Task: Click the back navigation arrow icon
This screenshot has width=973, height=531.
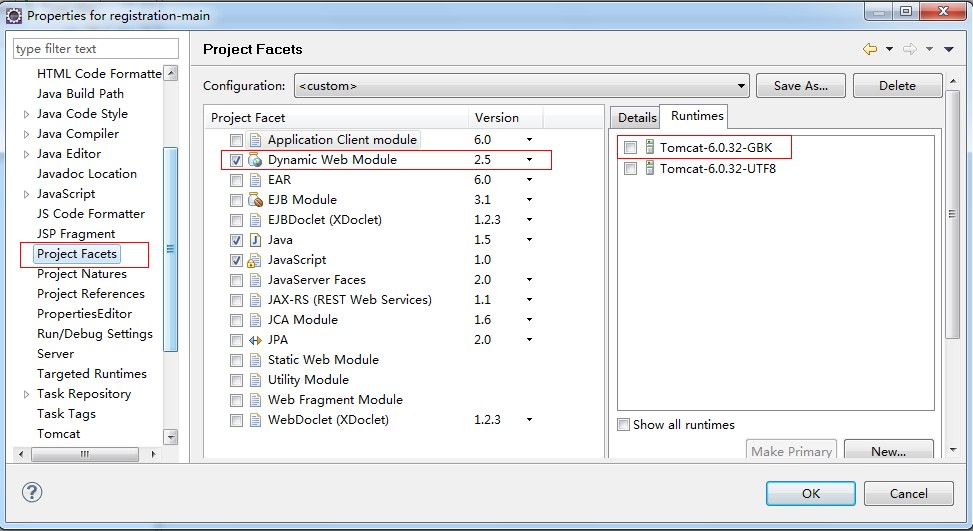Action: (x=869, y=49)
